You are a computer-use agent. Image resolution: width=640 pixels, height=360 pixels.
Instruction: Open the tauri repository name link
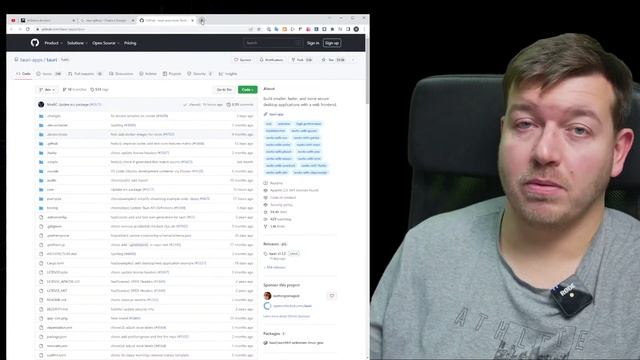pyautogui.click(x=52, y=60)
